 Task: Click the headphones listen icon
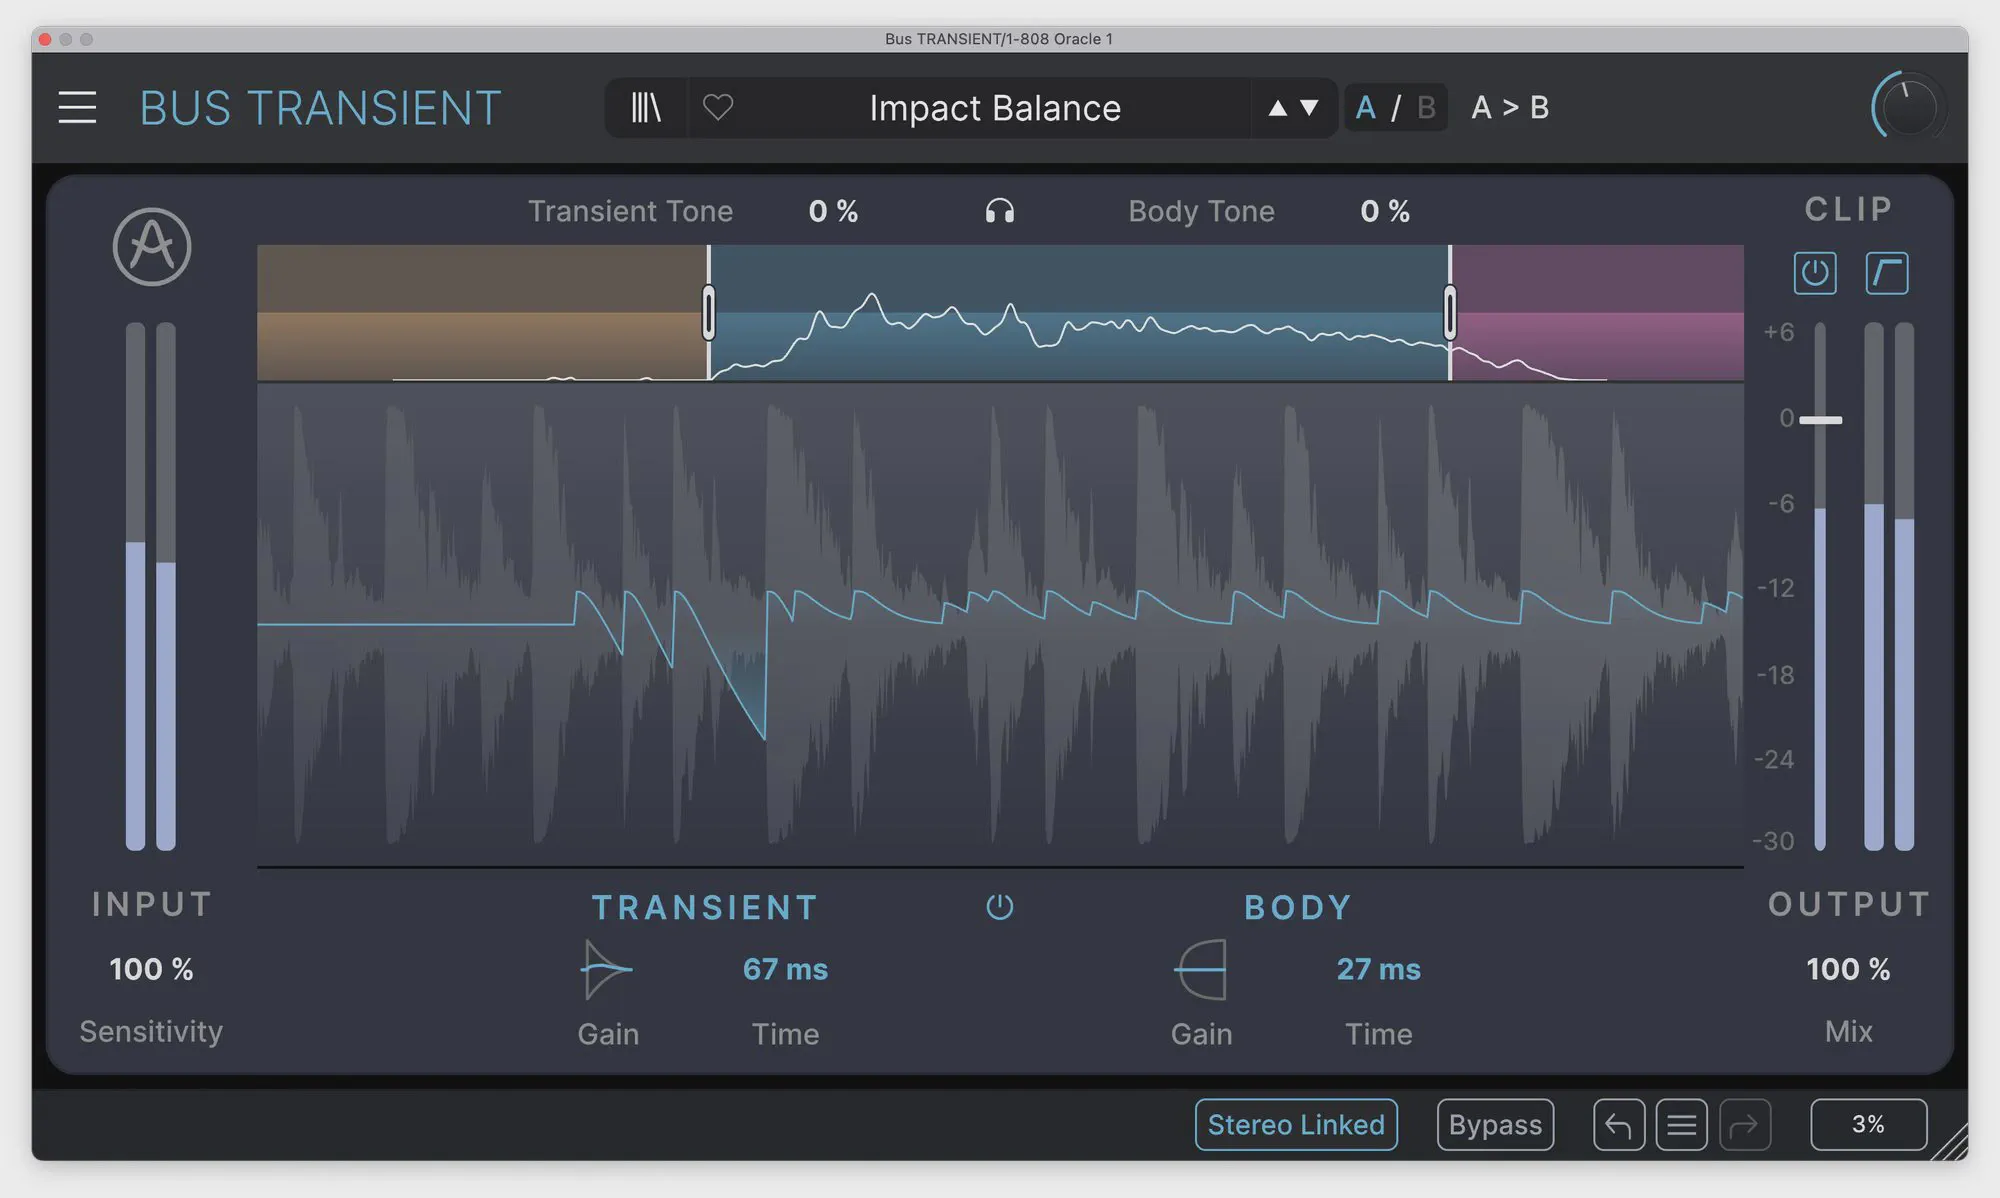(999, 211)
